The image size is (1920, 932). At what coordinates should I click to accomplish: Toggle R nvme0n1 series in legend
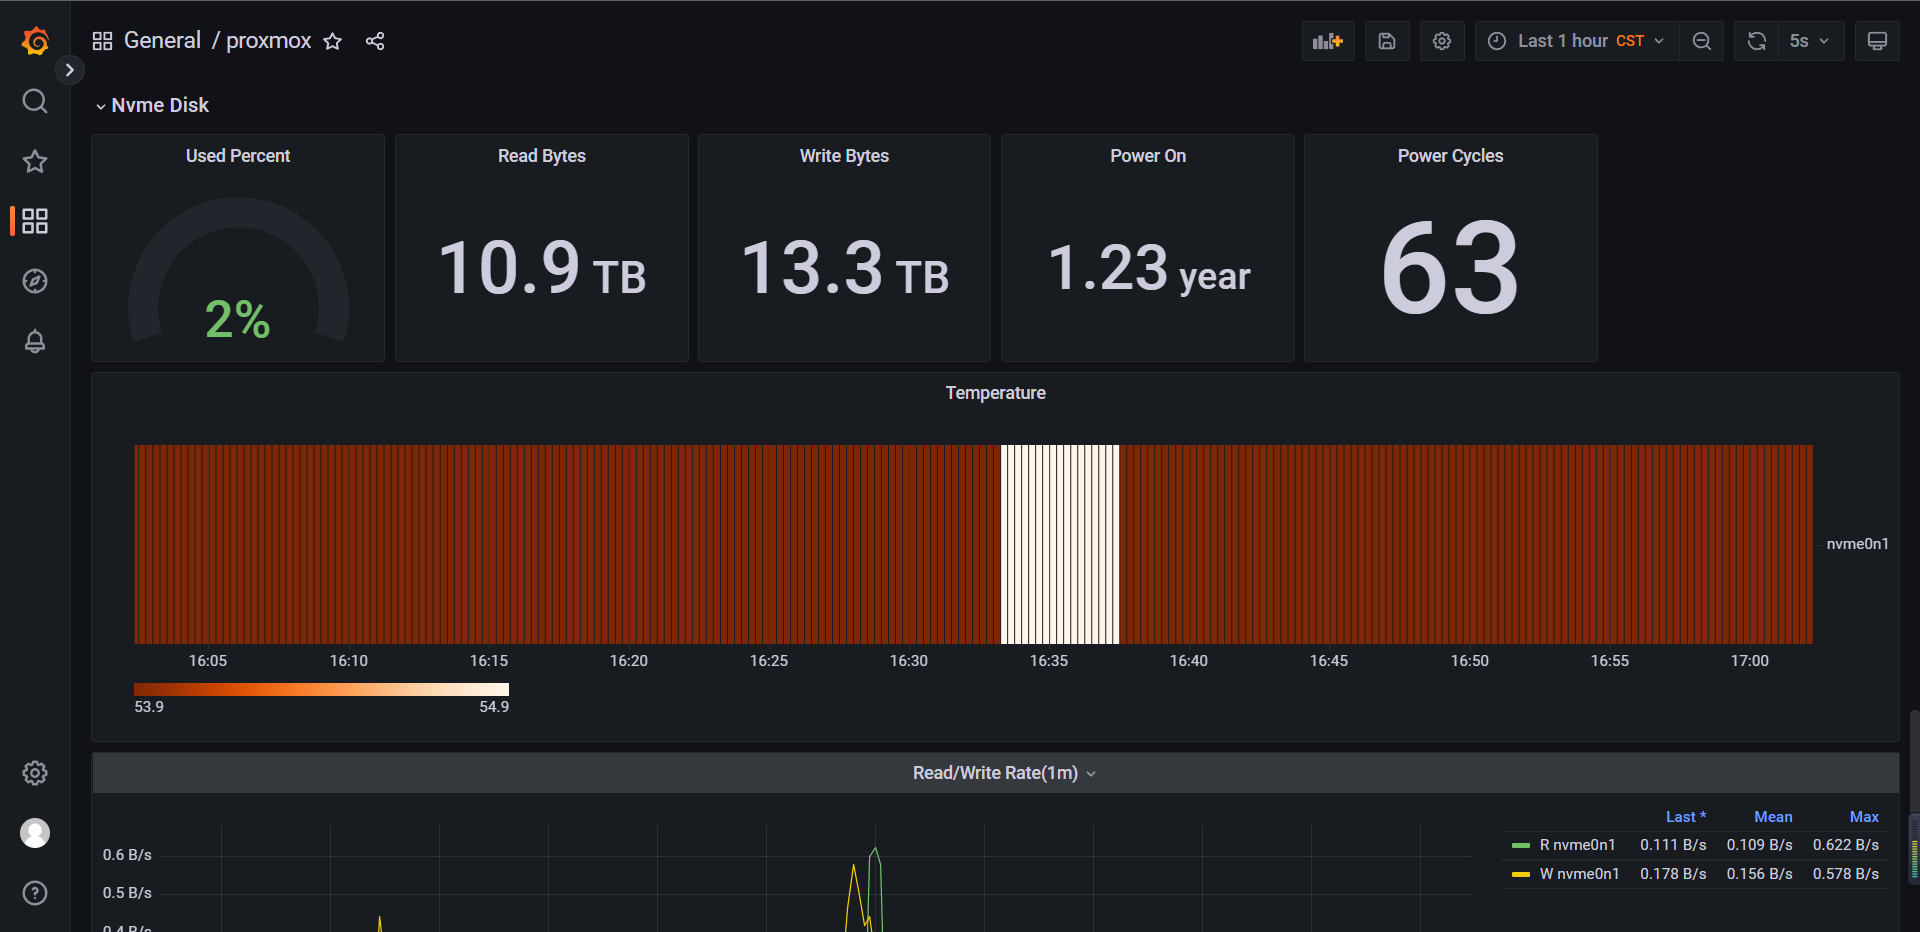pos(1576,845)
